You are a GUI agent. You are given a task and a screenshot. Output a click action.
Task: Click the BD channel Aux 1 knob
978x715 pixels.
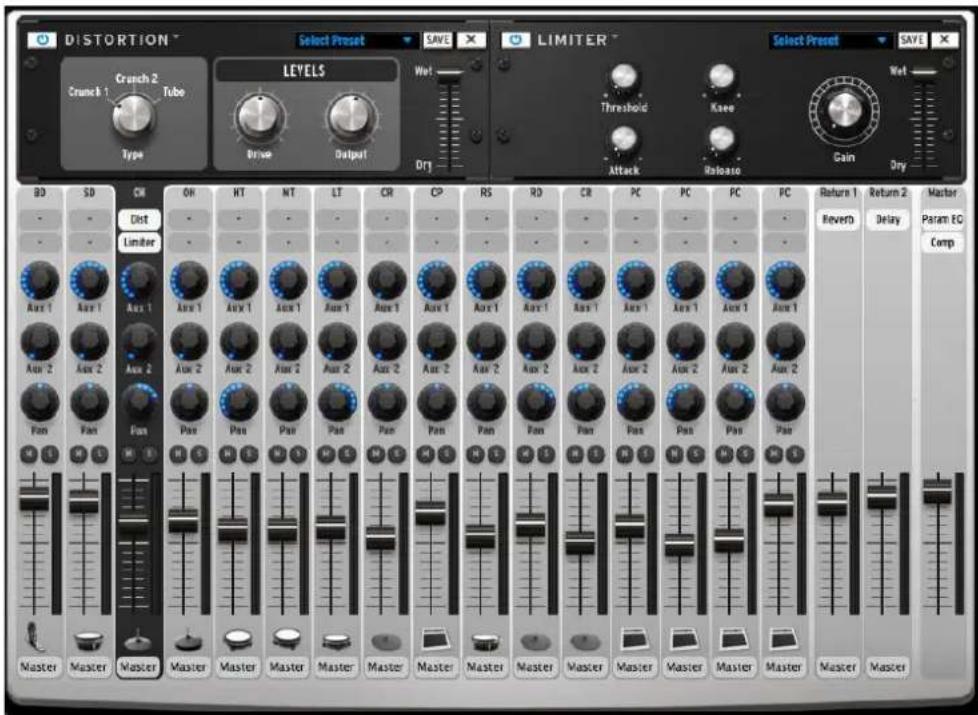pyautogui.click(x=39, y=281)
